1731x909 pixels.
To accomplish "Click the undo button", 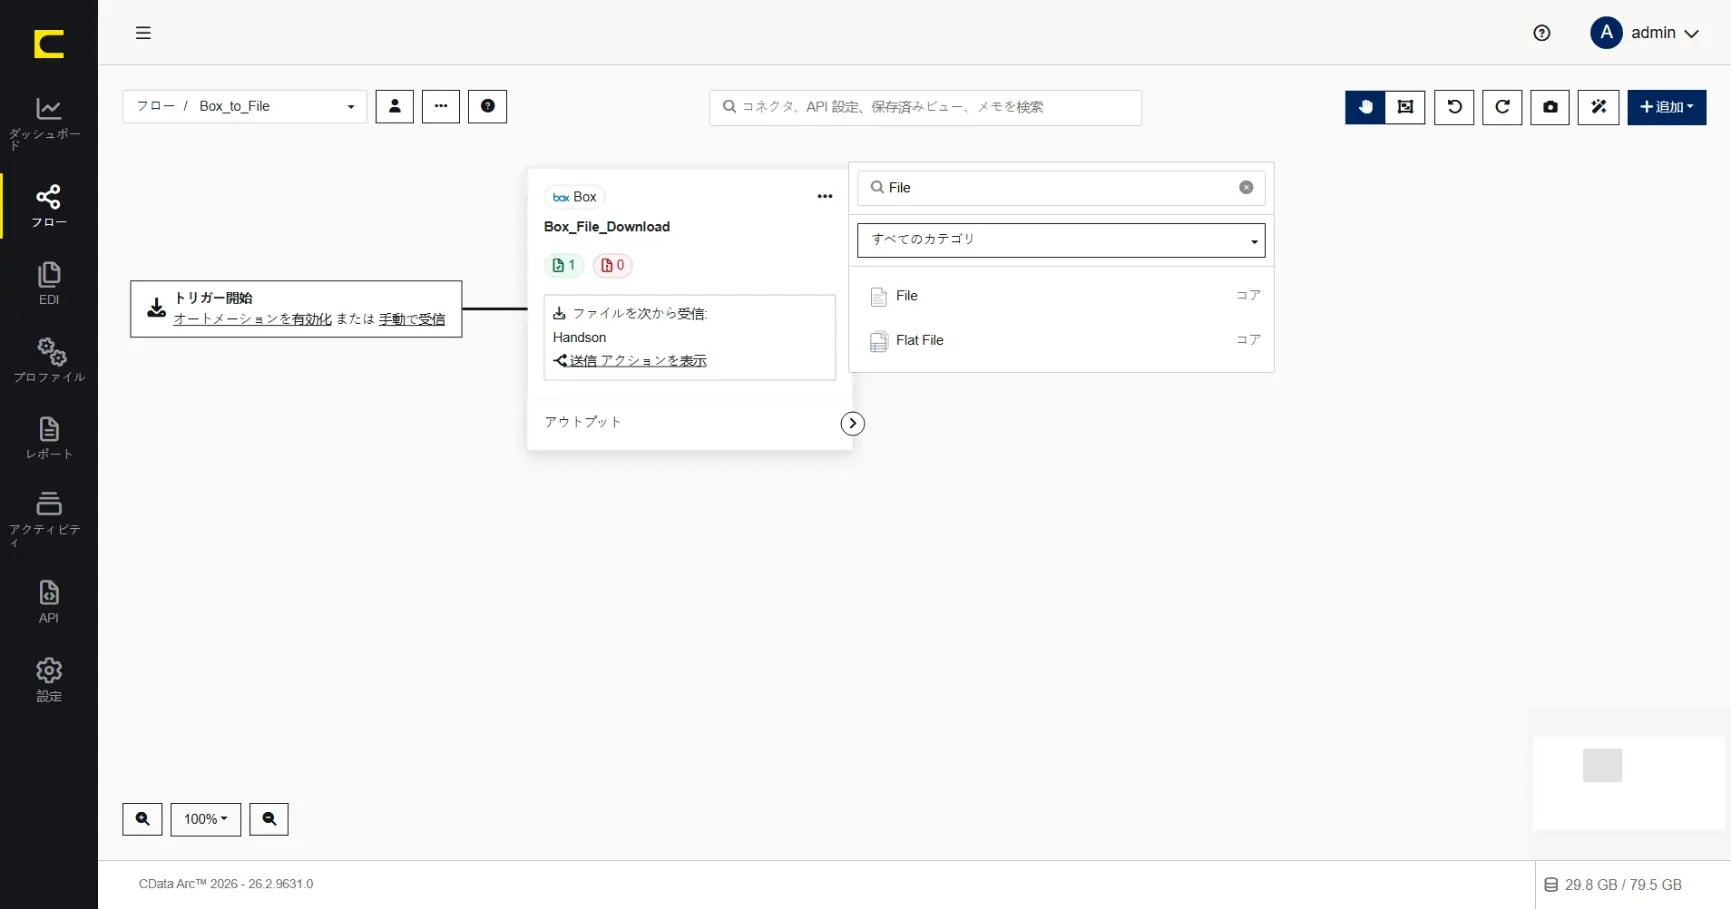I will tap(1454, 107).
